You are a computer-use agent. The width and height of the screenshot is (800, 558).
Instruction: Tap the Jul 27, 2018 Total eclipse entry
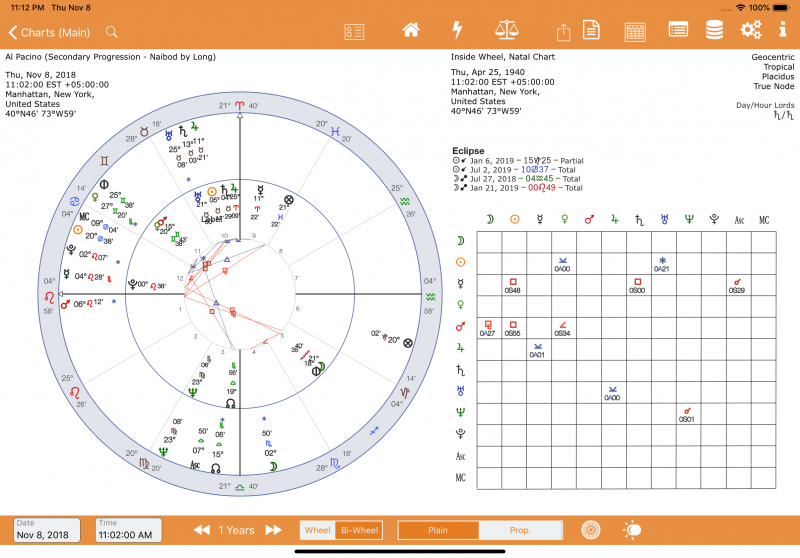(x=516, y=179)
